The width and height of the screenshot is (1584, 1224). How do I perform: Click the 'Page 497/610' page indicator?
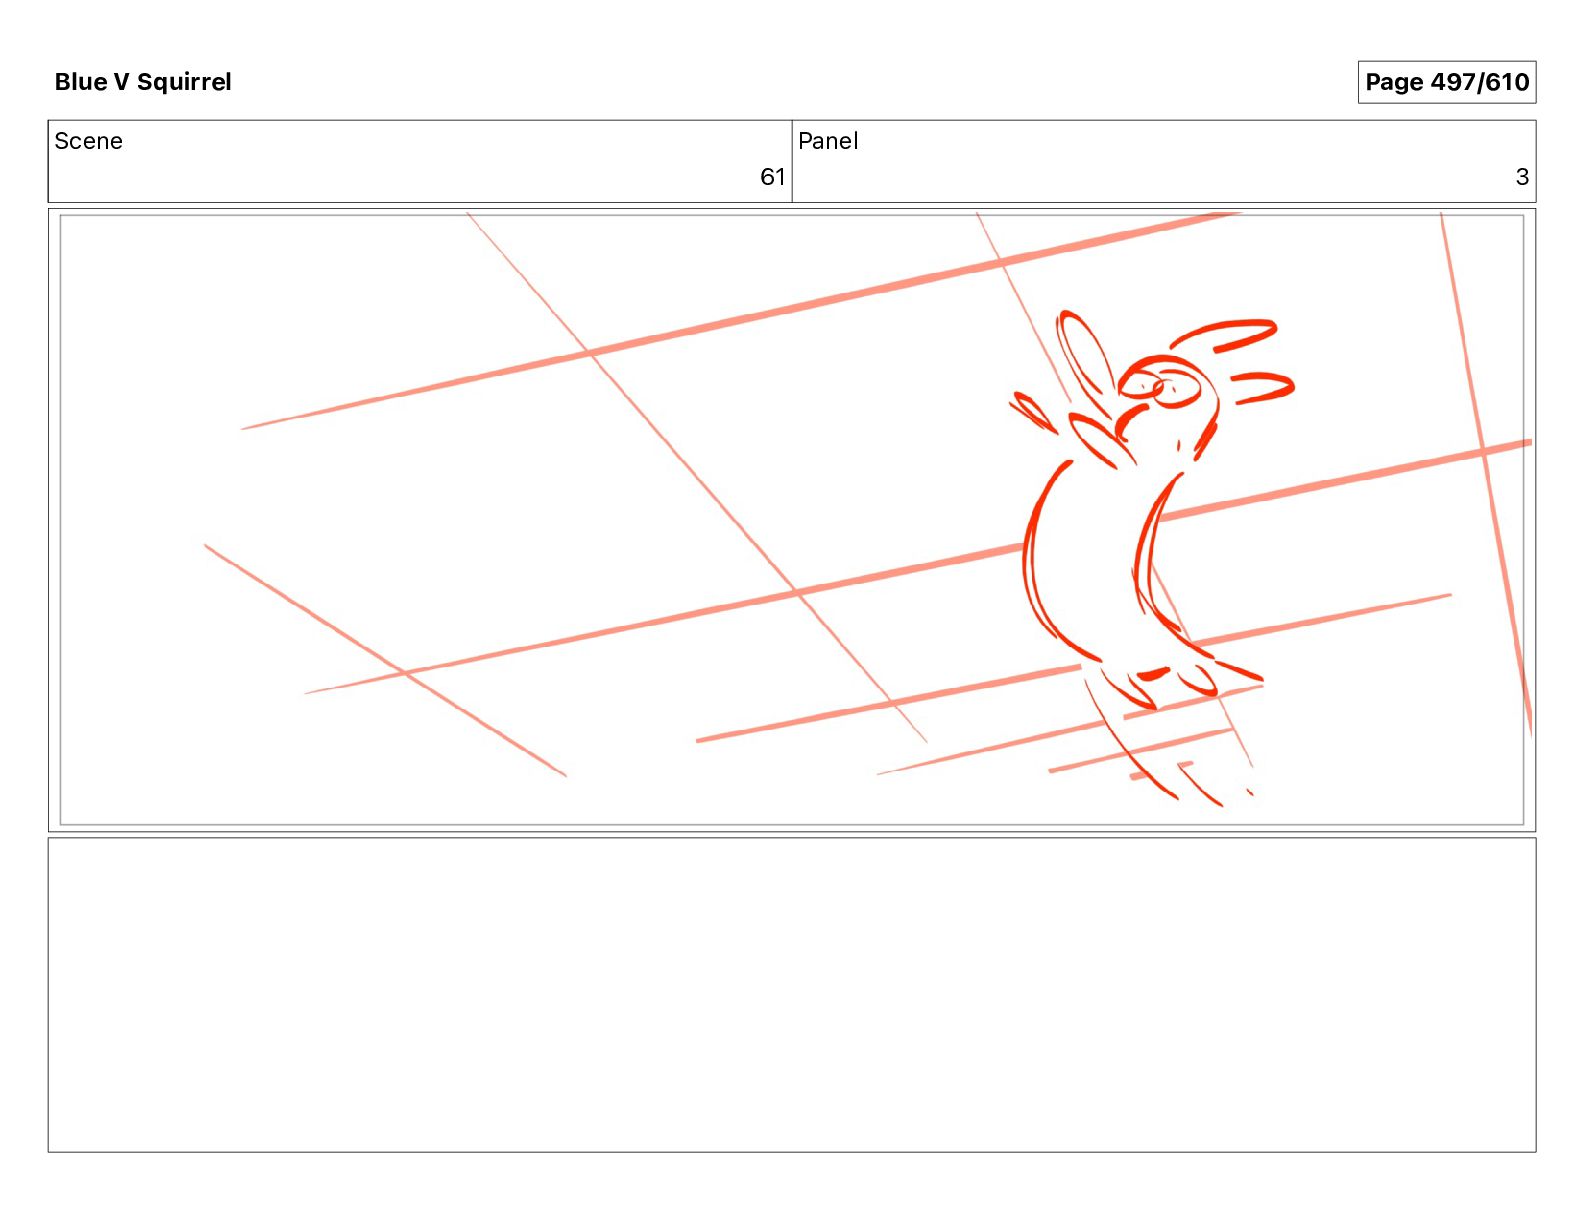pyautogui.click(x=1446, y=82)
